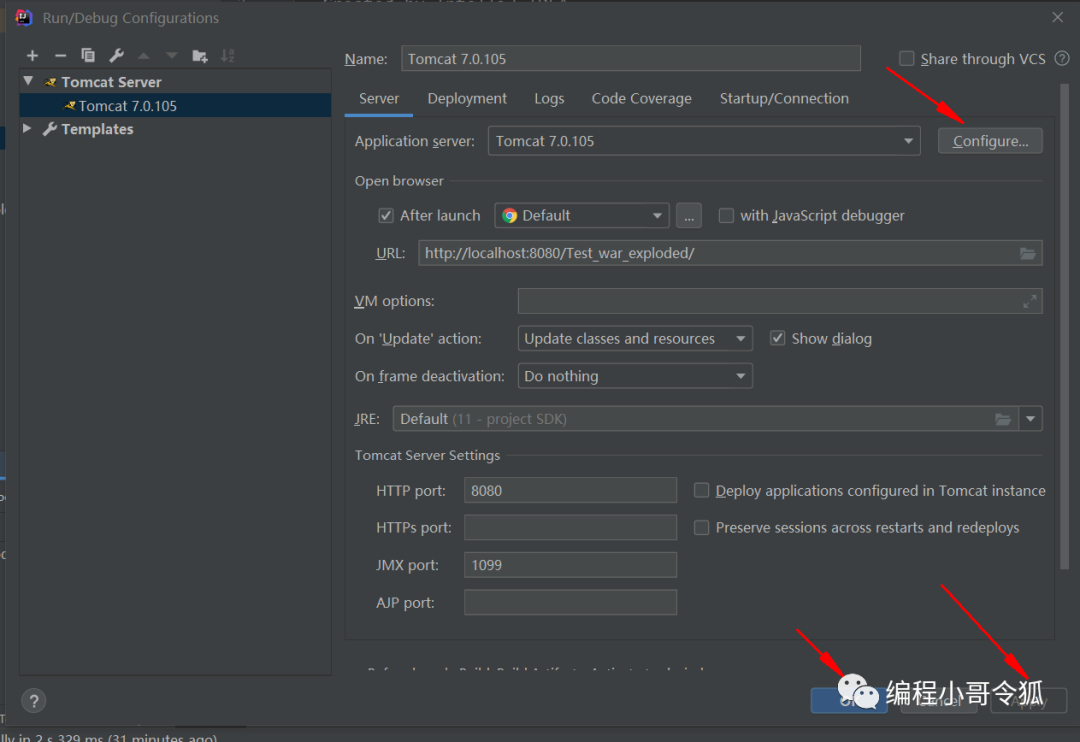The width and height of the screenshot is (1080, 742).
Task: Click the Configure... button
Action: point(990,141)
